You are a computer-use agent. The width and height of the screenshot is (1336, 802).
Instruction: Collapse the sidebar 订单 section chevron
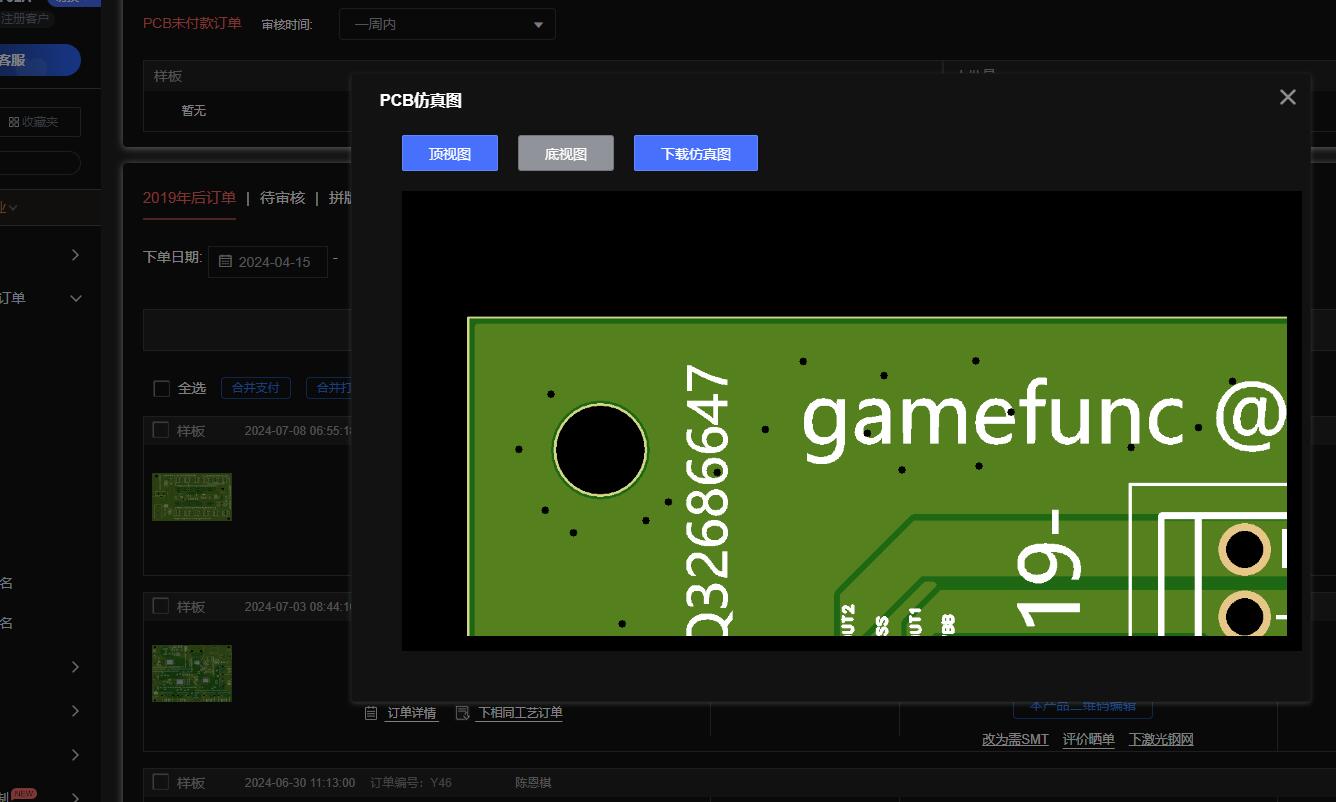pos(76,298)
